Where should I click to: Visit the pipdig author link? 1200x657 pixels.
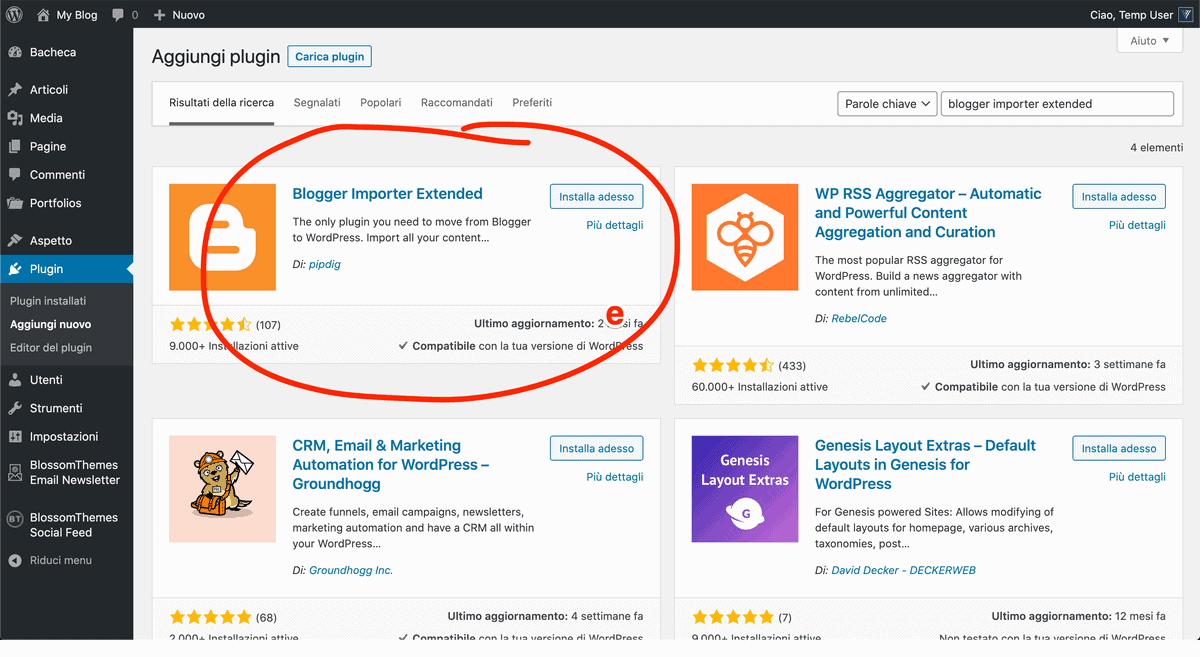(324, 265)
